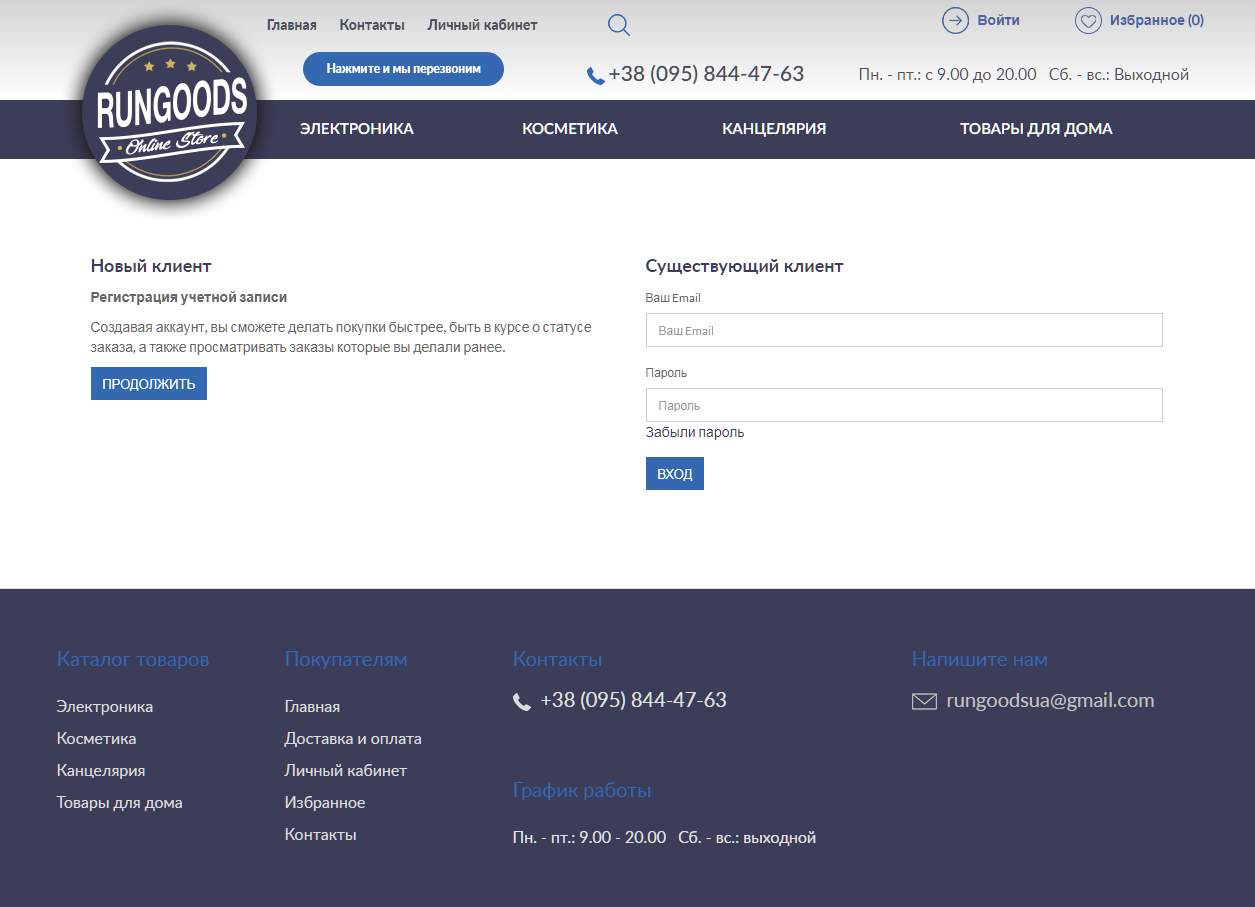The height and width of the screenshot is (907, 1255).
Task: Click the login arrow circle icon
Action: (955, 21)
